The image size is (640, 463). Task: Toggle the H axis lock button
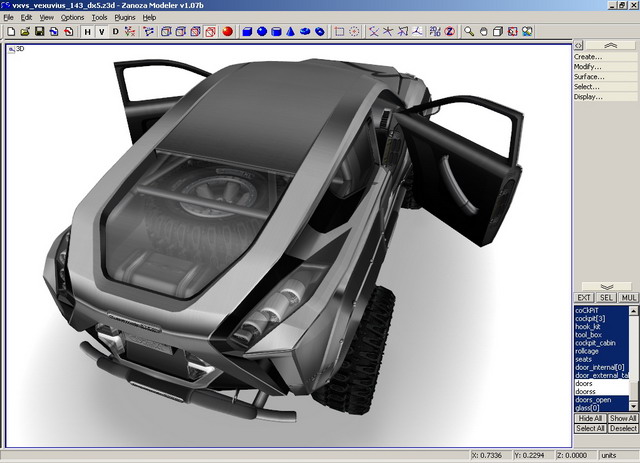pyautogui.click(x=87, y=31)
